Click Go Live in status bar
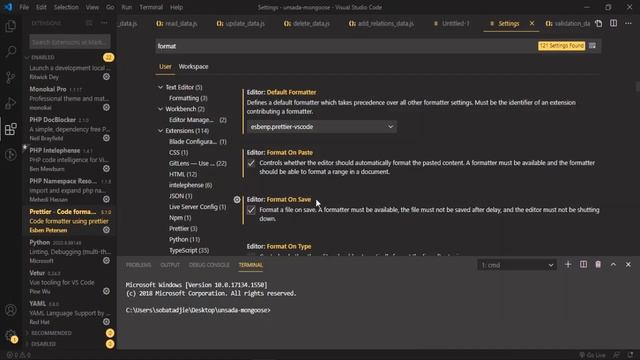This screenshot has width=640, height=360. click(x=593, y=355)
